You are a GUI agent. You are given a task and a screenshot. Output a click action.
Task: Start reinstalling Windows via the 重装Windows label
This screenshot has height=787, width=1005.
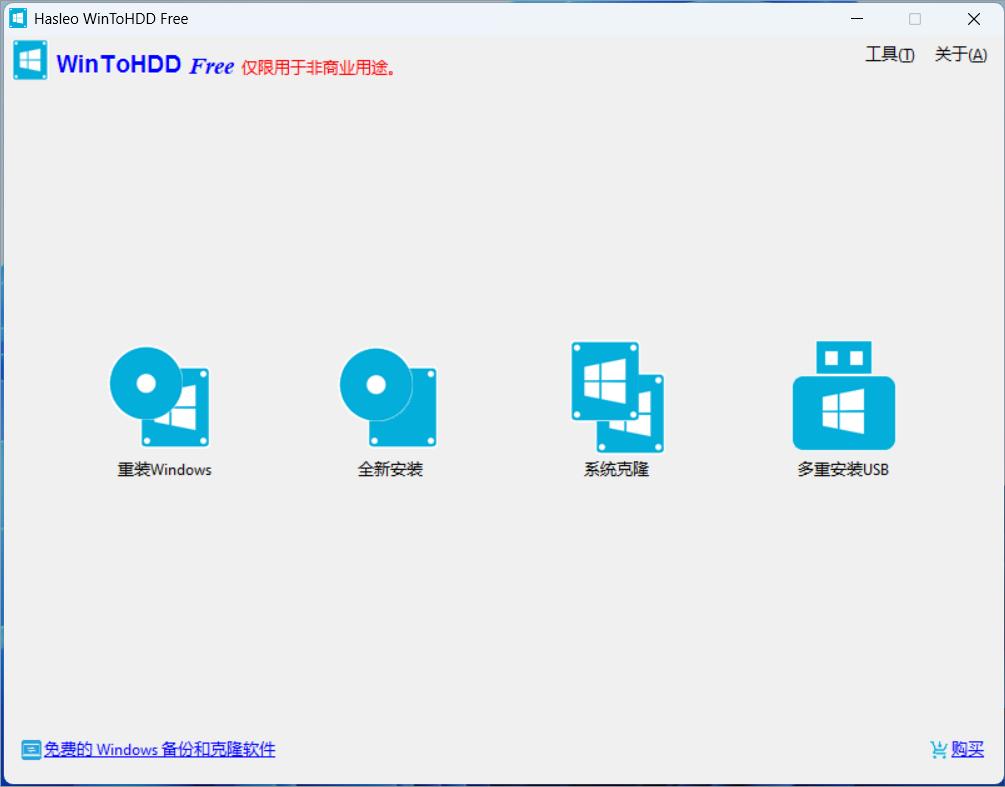click(x=163, y=470)
